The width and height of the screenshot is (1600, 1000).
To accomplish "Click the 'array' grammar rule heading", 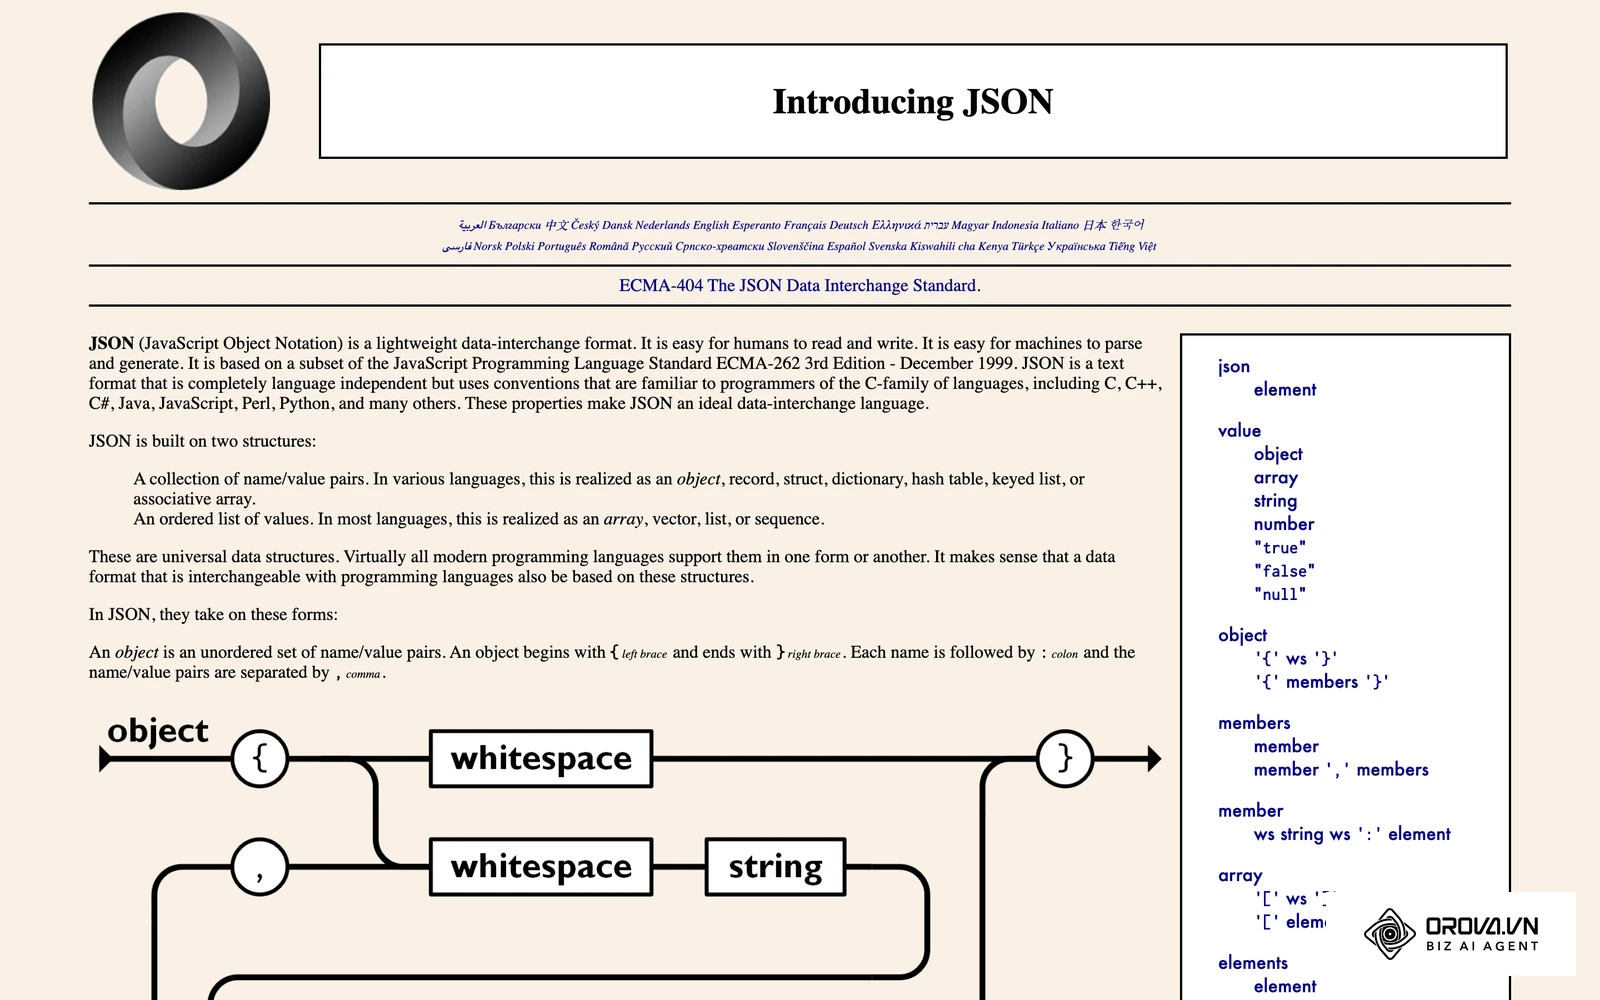I will coord(1240,876).
